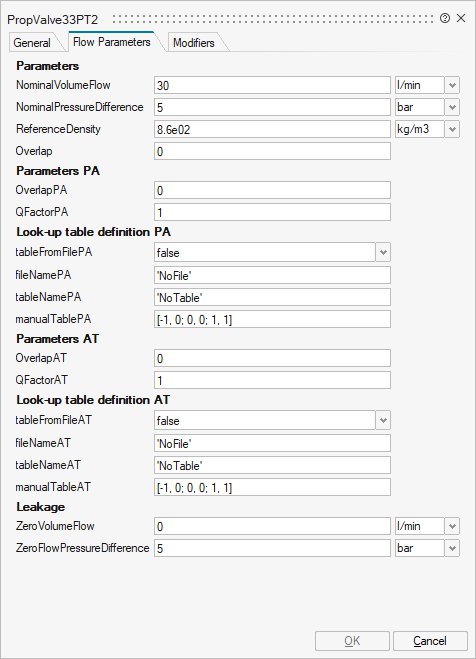This screenshot has width=476, height=659.
Task: Click the NominalVolumeFlow value field
Action: [272, 85]
